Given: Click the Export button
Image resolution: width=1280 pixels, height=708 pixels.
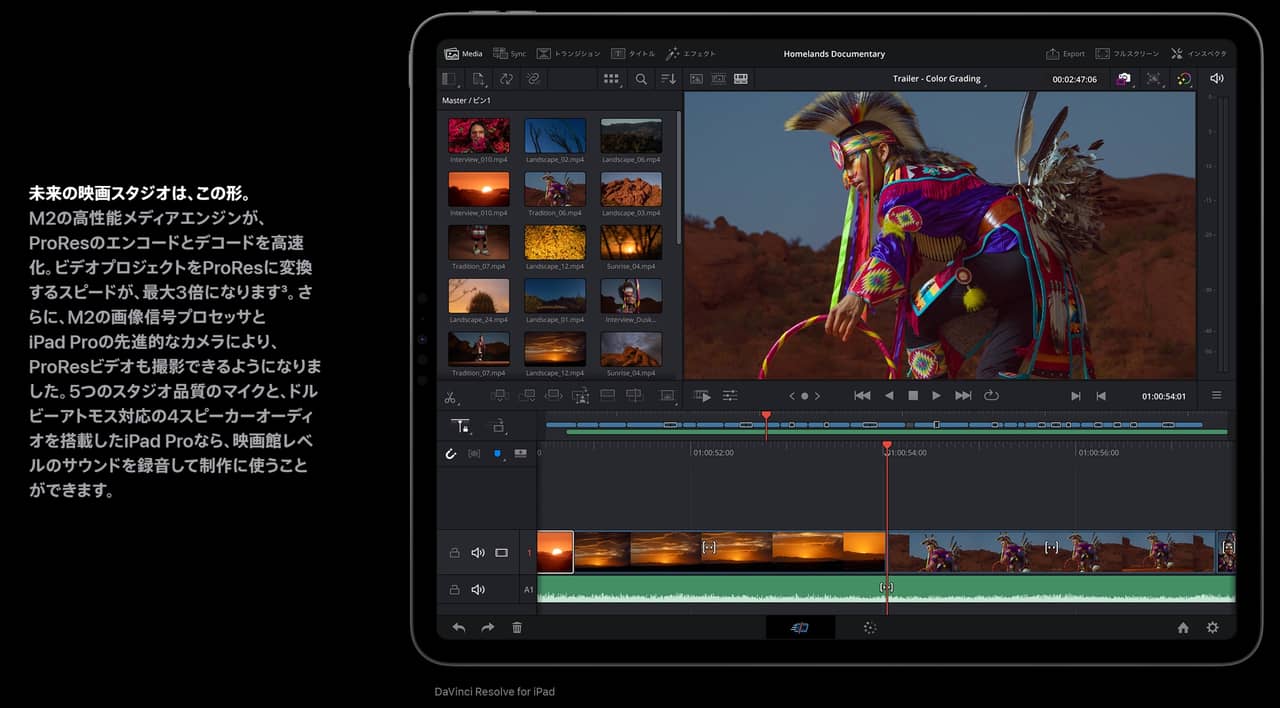Looking at the screenshot, I should (1065, 54).
